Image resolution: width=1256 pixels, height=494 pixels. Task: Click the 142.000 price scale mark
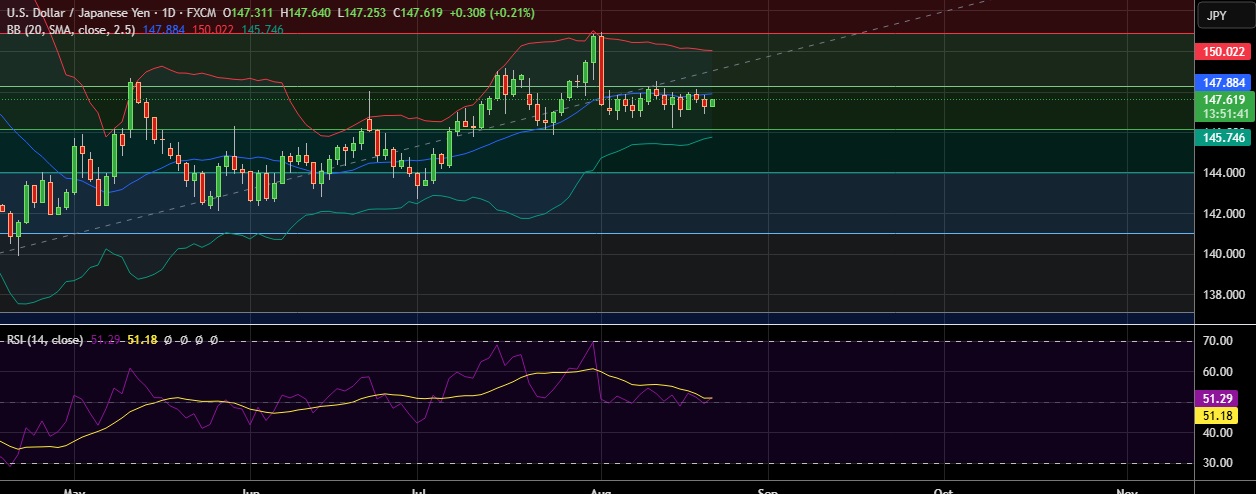[x=1224, y=214]
